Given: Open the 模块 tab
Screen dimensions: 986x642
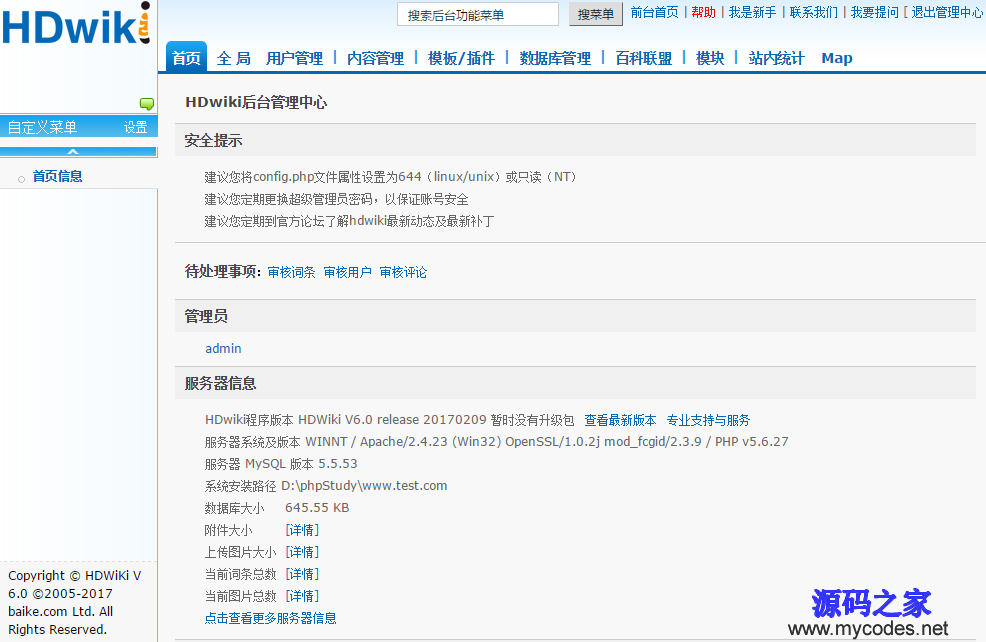Looking at the screenshot, I should 710,58.
